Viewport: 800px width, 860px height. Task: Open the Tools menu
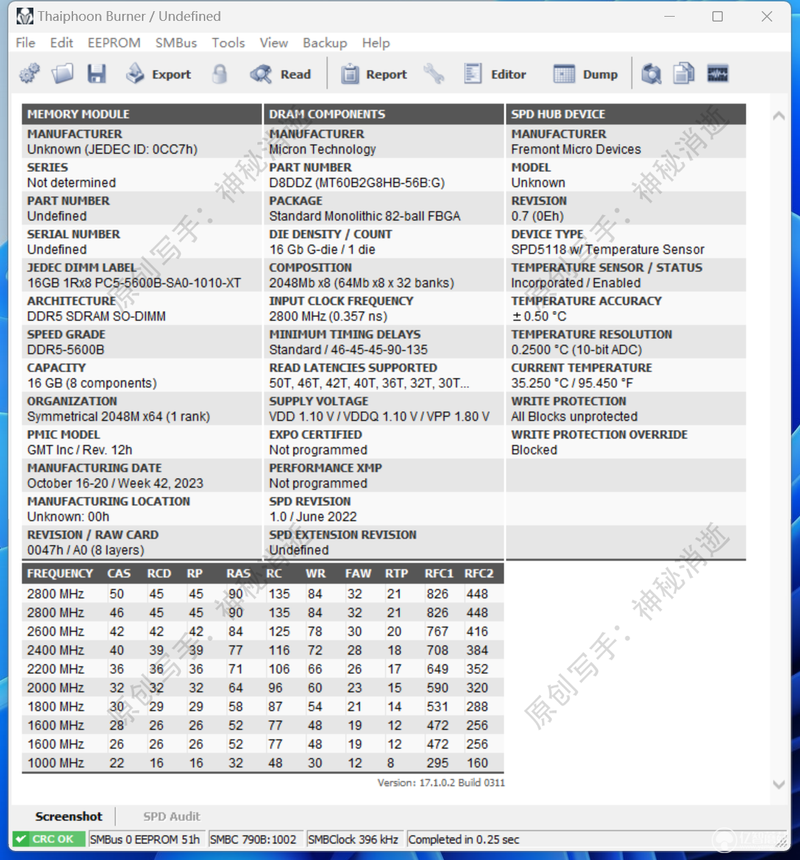[x=228, y=43]
